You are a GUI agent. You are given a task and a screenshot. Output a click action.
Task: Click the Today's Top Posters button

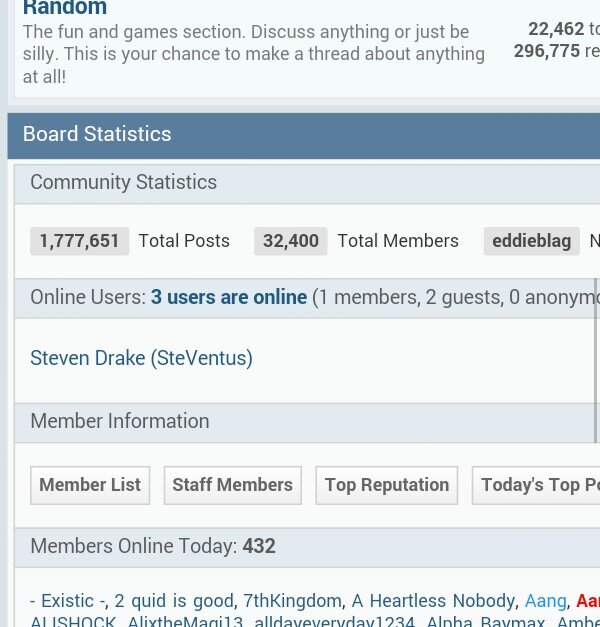538,485
